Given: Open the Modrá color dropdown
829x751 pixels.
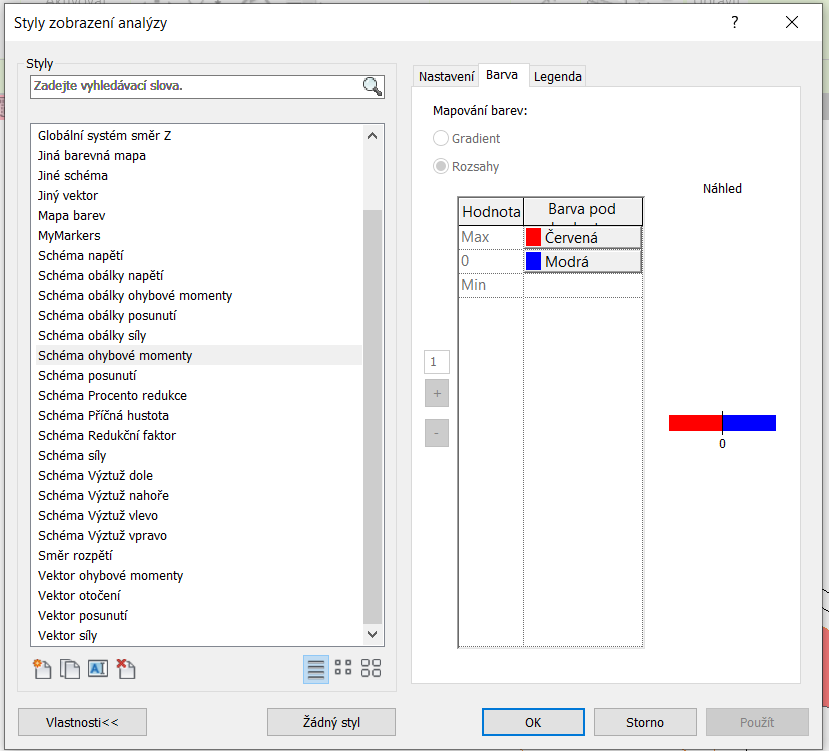Looking at the screenshot, I should click(x=582, y=261).
